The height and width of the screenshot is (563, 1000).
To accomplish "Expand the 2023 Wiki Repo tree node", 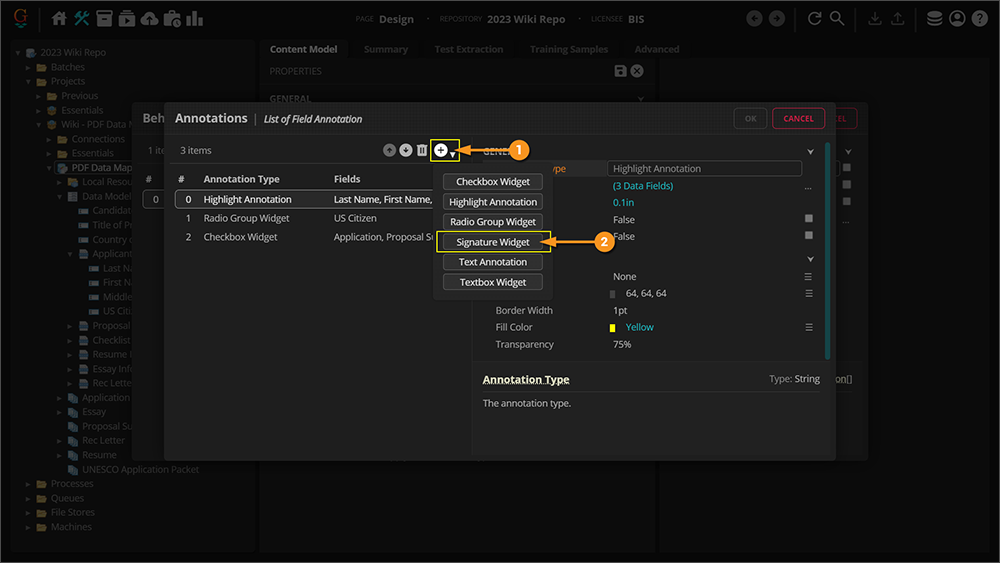I will click(x=18, y=52).
